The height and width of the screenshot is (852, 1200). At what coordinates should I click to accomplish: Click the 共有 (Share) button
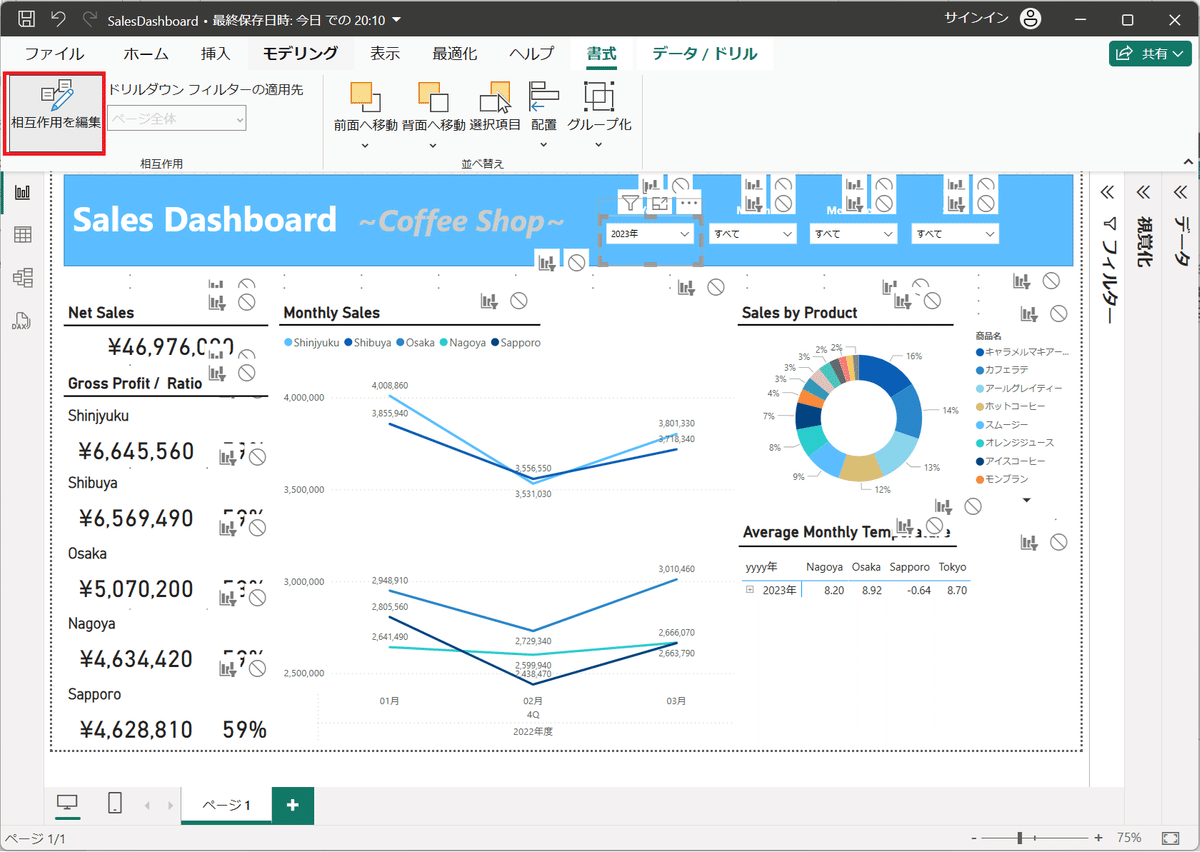click(1149, 54)
